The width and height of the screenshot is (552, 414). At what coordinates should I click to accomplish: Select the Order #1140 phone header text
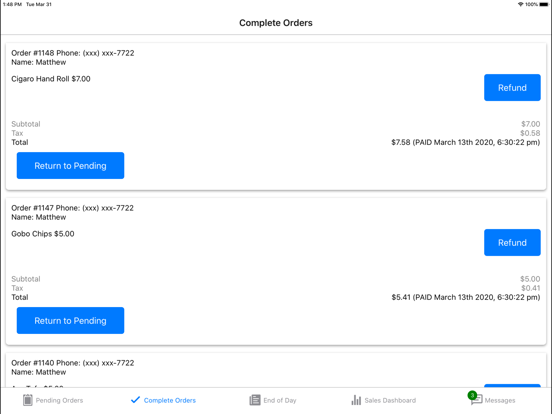coord(73,363)
